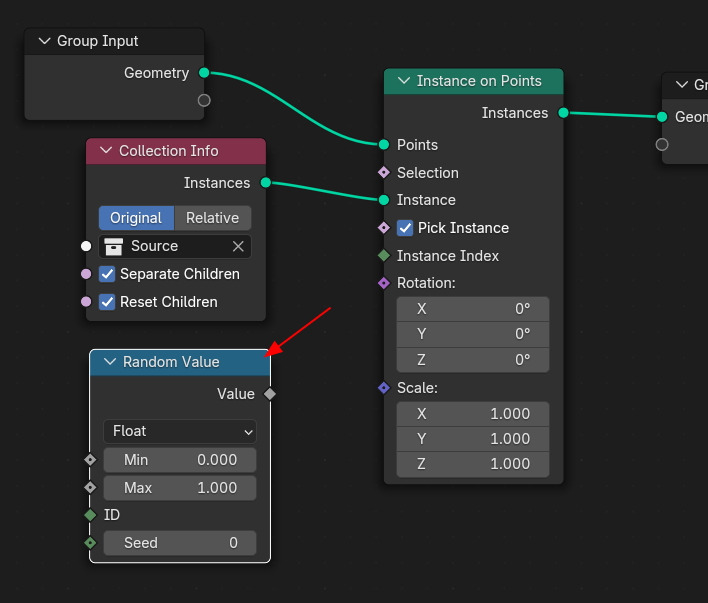Click the Seed input socket
The image size is (708, 603).
coord(90,543)
